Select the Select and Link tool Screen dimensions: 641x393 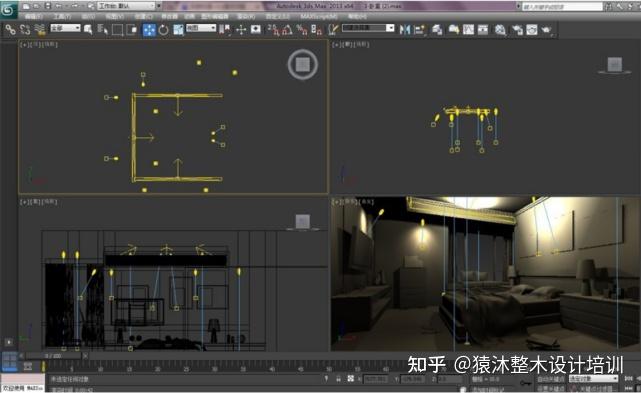[11, 29]
